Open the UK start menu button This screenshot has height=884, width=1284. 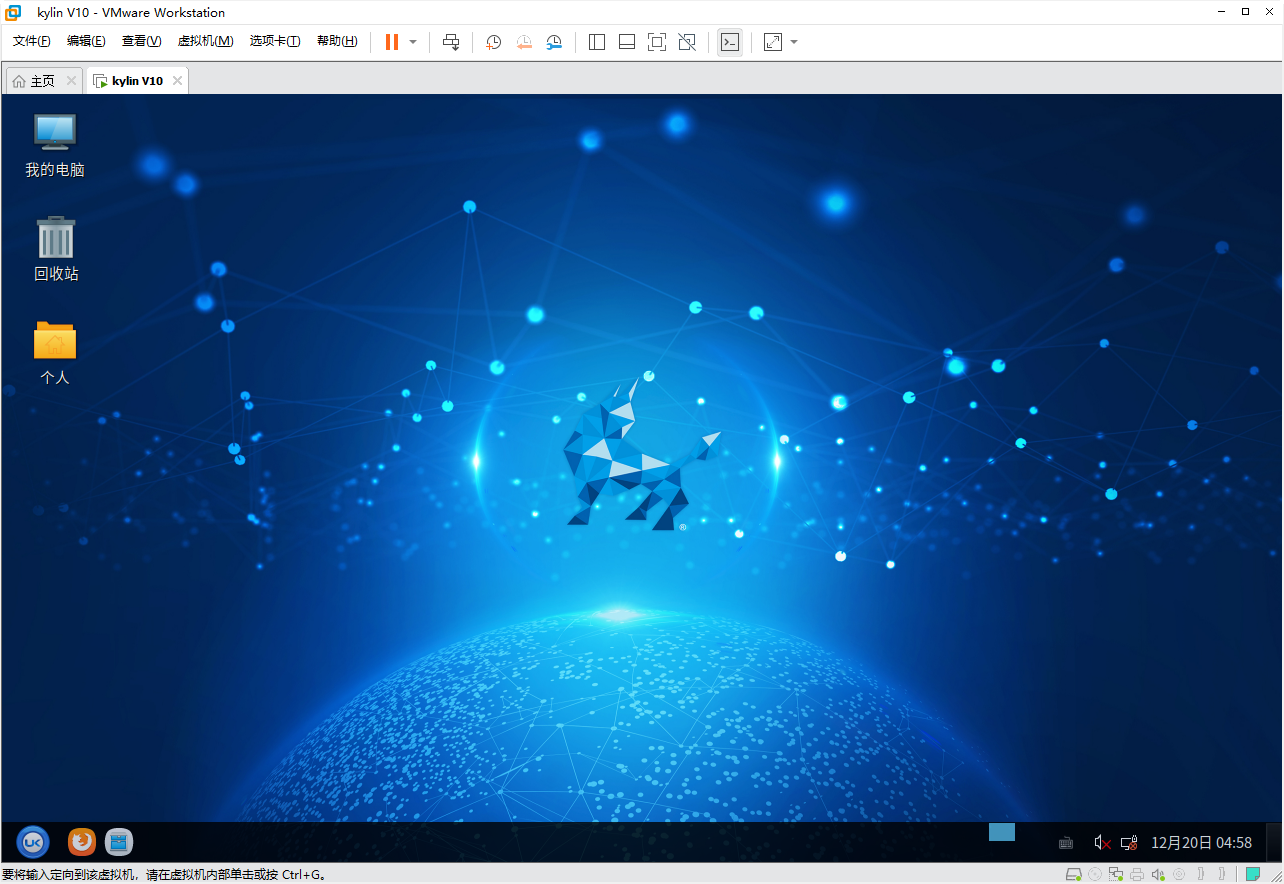(x=33, y=842)
